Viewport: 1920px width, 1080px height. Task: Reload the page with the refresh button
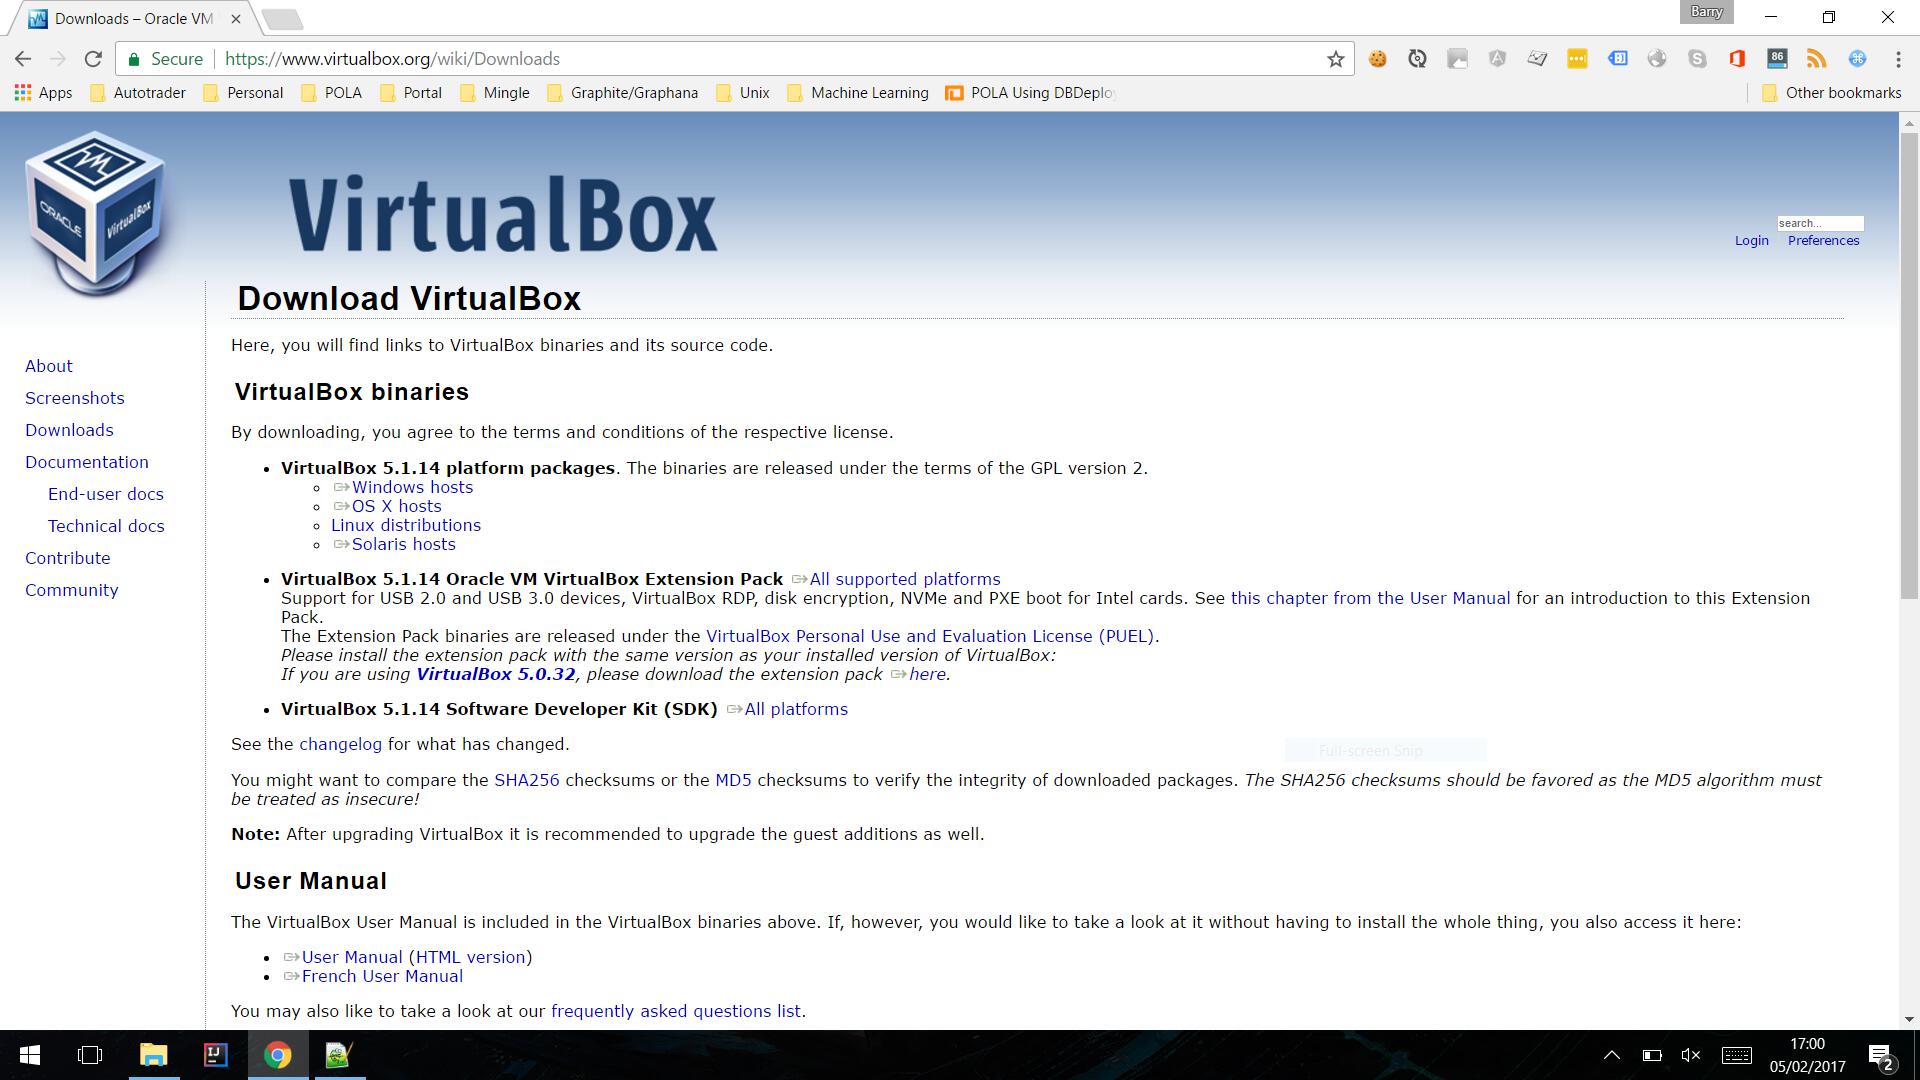coord(93,59)
